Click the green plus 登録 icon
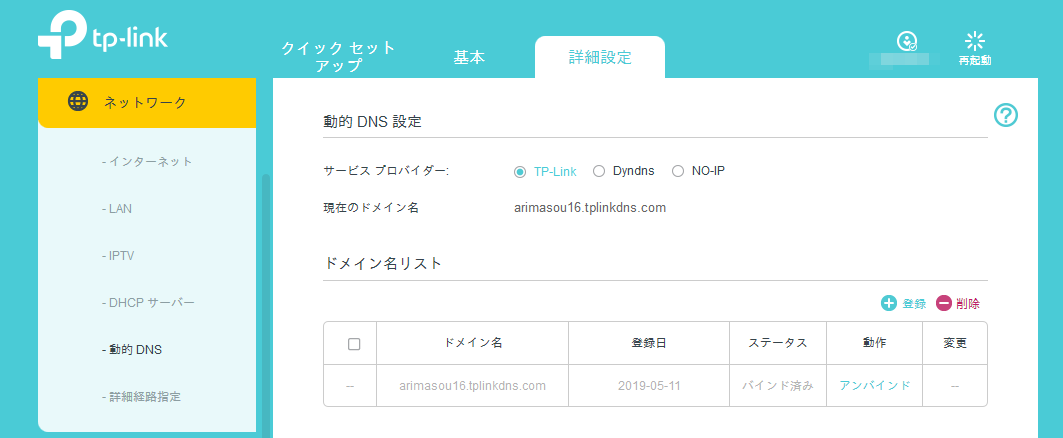This screenshot has height=438, width=1063. point(888,303)
